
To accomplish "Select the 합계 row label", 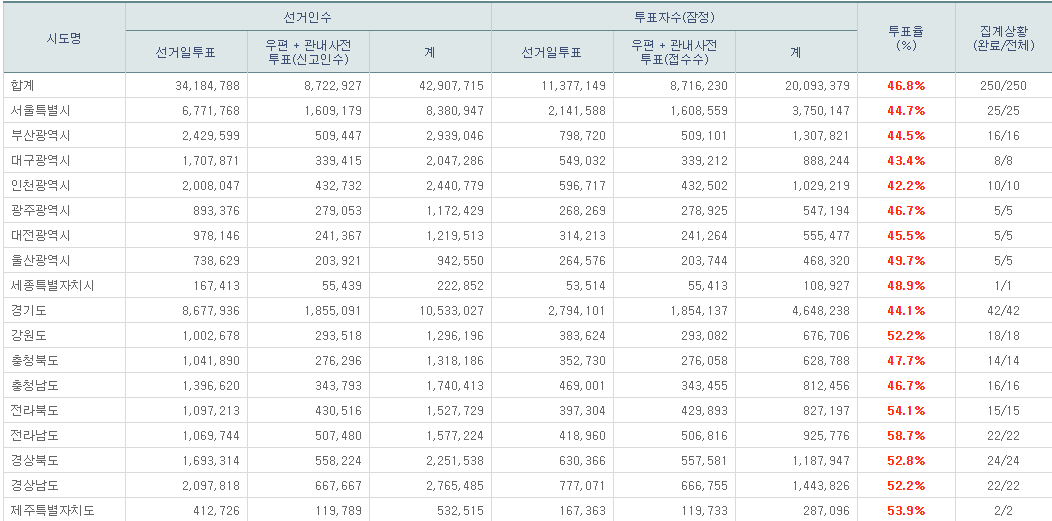I will [20, 86].
